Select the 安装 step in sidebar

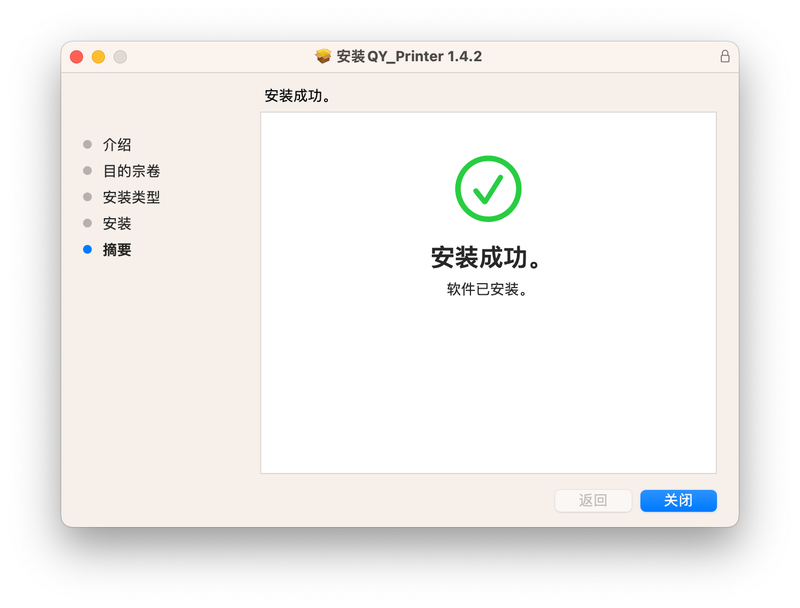click(x=117, y=223)
